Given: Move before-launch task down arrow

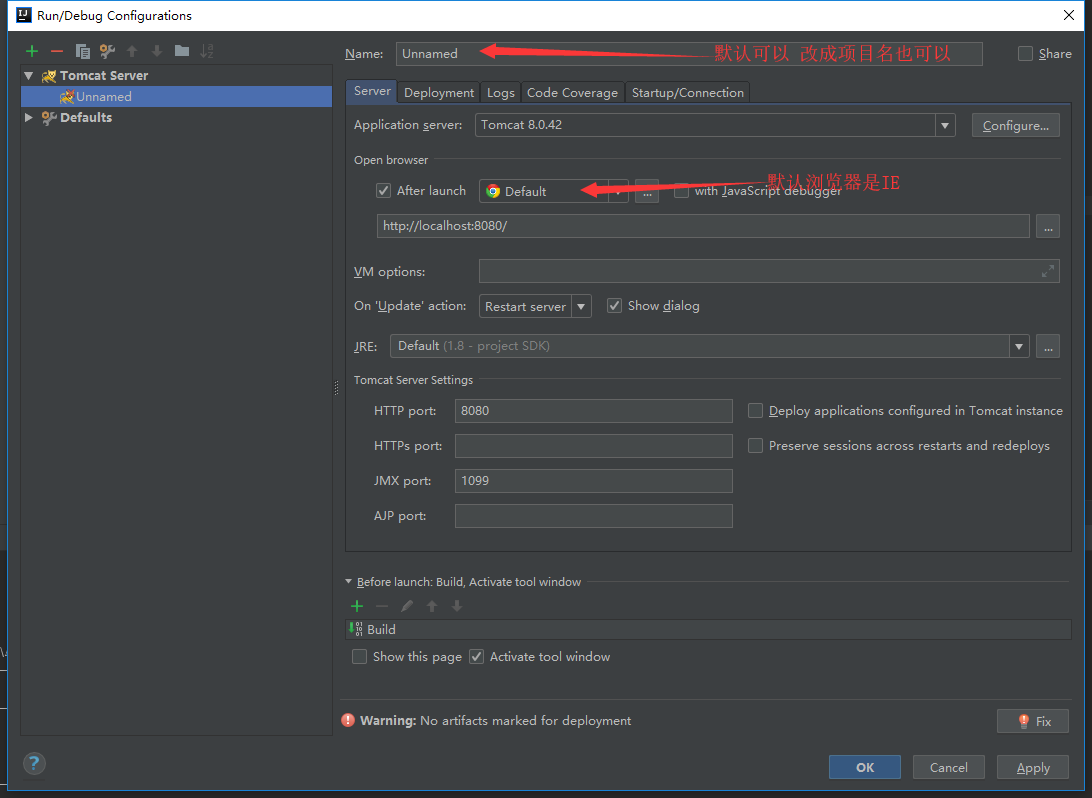Looking at the screenshot, I should coord(457,607).
